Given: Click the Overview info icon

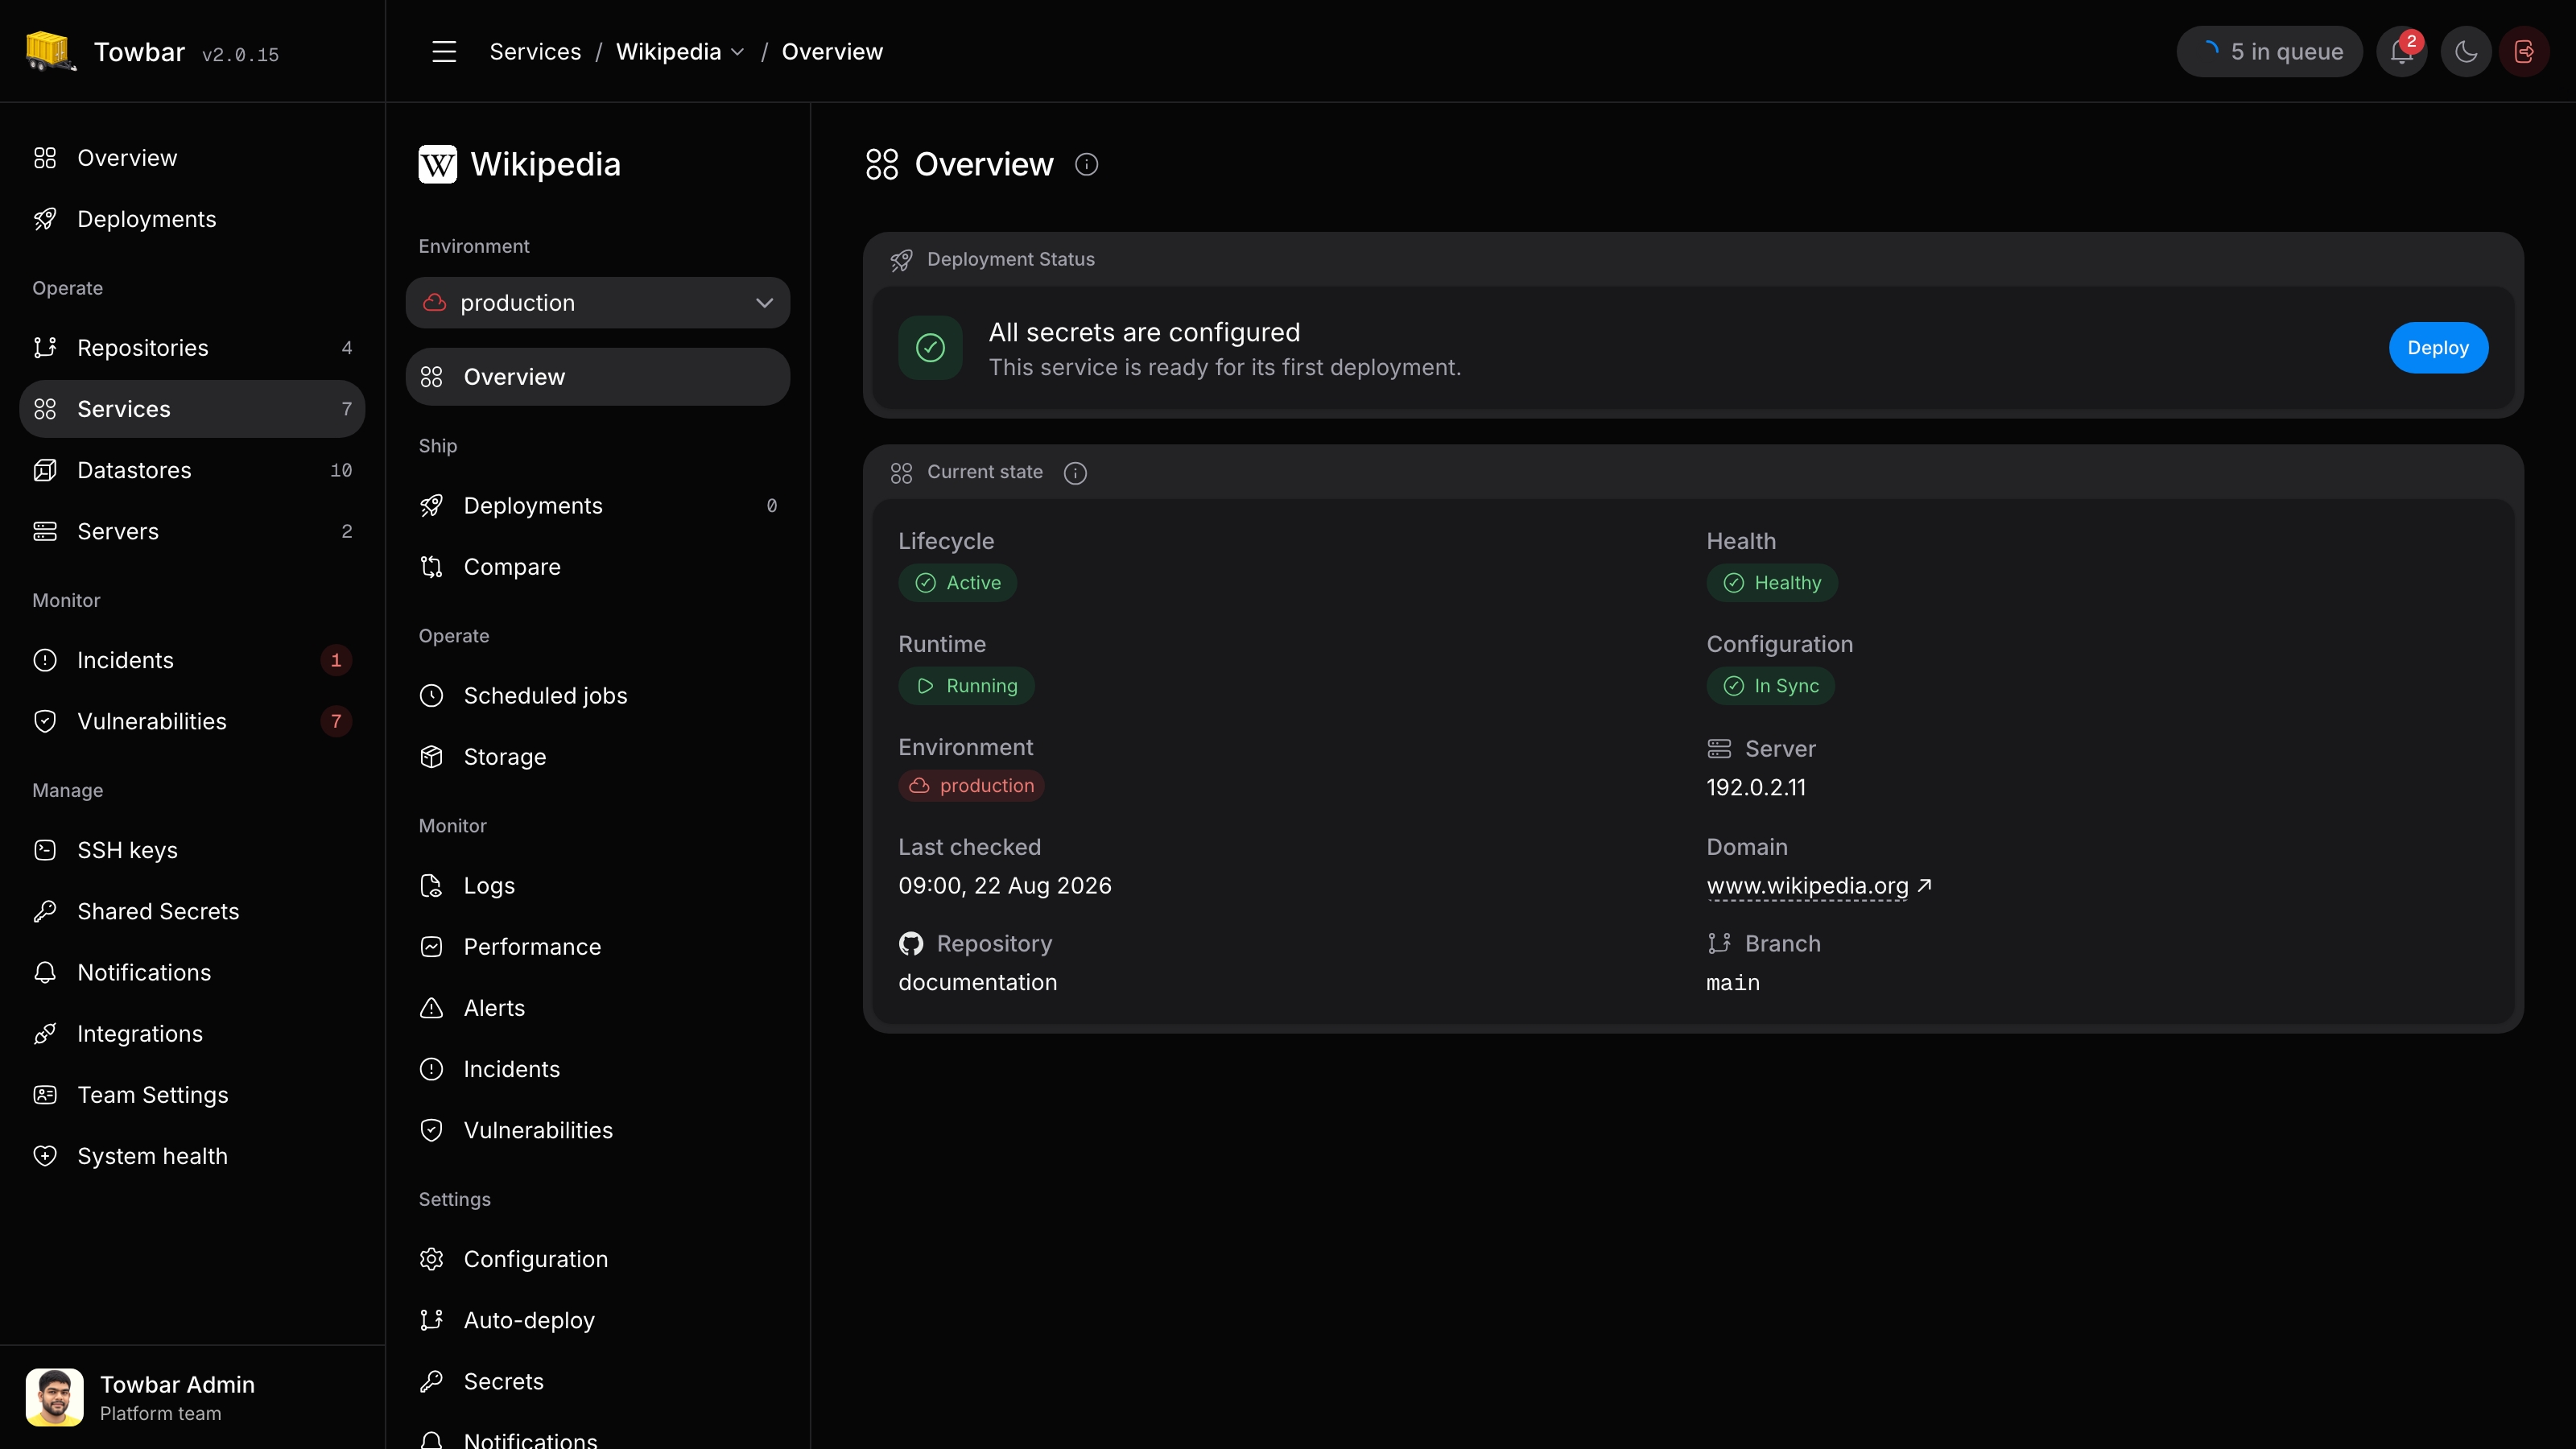Looking at the screenshot, I should pyautogui.click(x=1086, y=164).
